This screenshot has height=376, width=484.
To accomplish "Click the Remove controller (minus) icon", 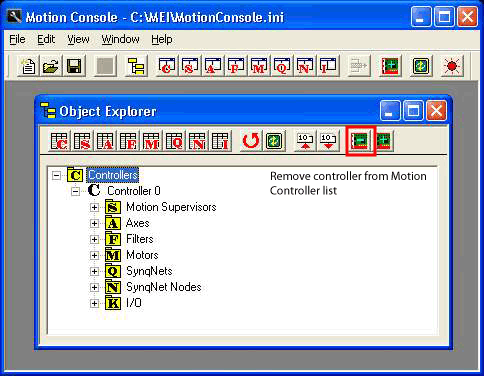I will [361, 141].
